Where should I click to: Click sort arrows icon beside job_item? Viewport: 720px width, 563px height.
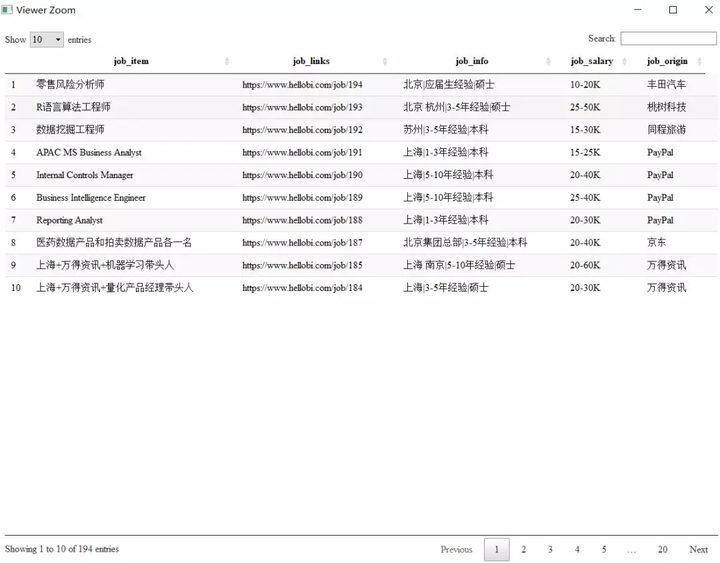227,61
